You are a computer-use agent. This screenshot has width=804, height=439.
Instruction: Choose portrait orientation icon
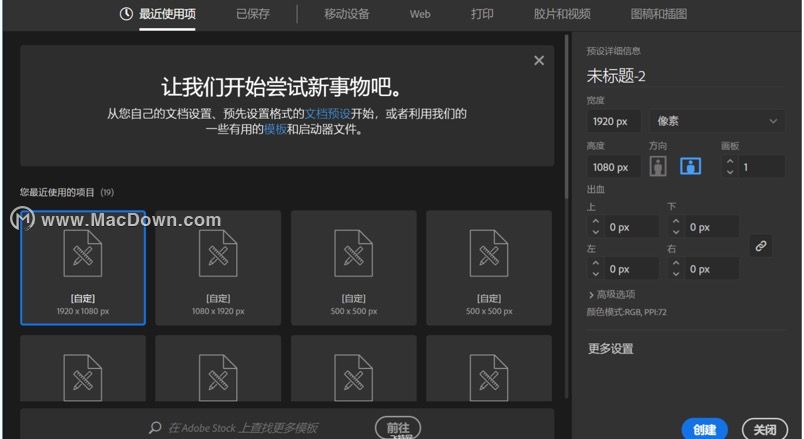[x=658, y=166]
